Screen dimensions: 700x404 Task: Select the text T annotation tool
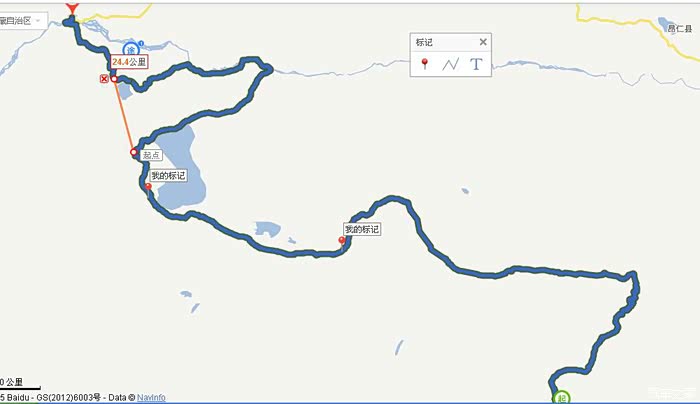coord(476,64)
